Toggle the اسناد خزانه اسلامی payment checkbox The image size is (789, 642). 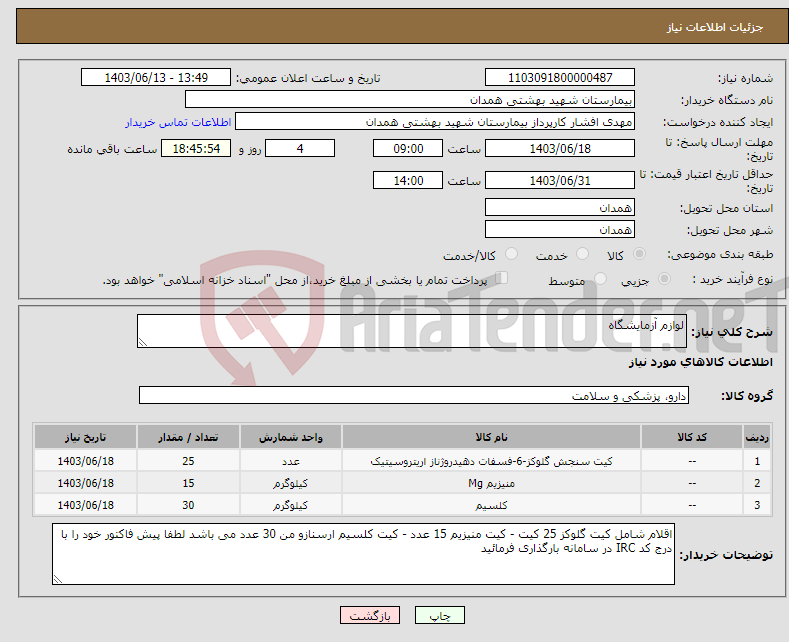tap(502, 278)
